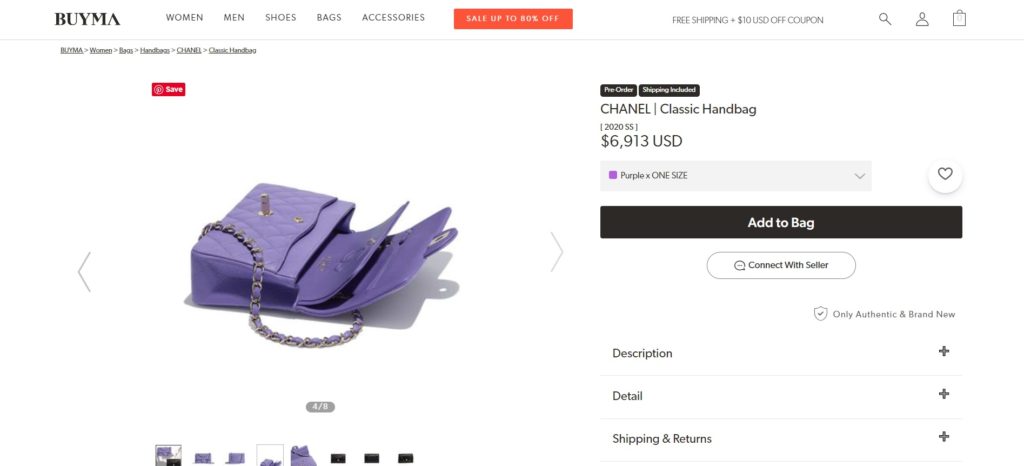The image size is (1024, 466).
Task: Click the Sale Up To 80% Off banner
Action: click(x=513, y=18)
